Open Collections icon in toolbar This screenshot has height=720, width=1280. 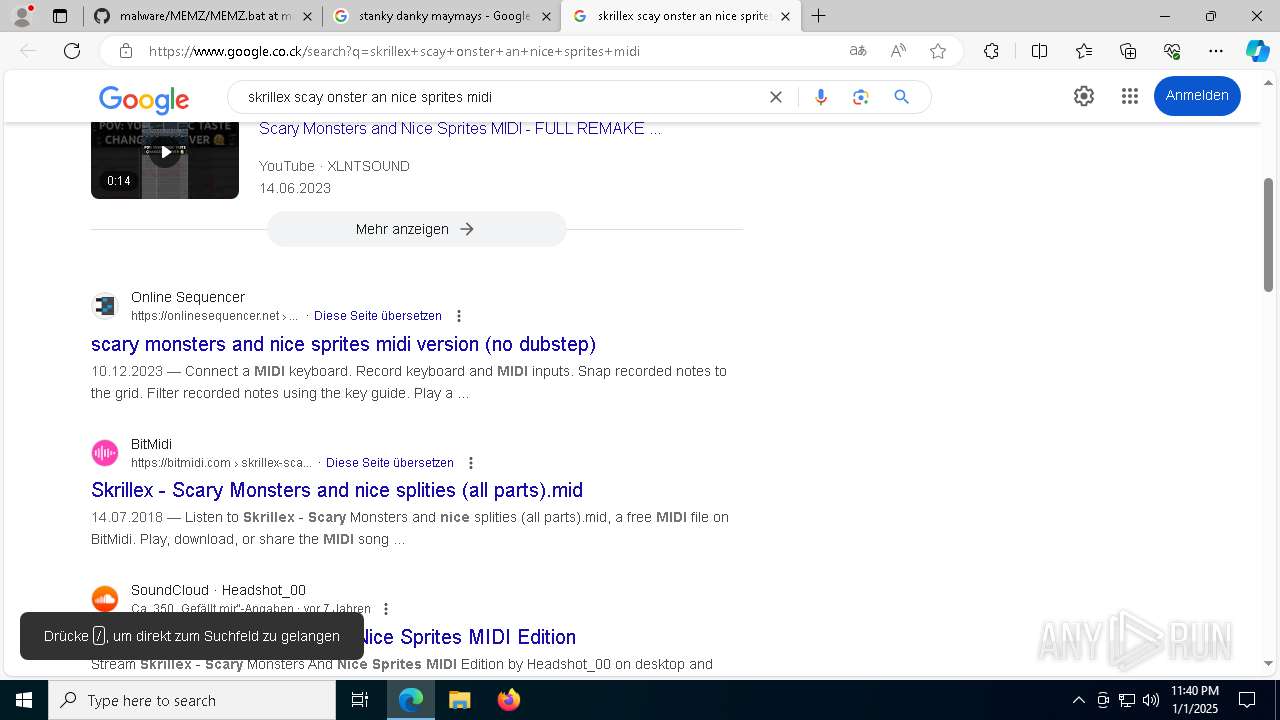click(1128, 51)
